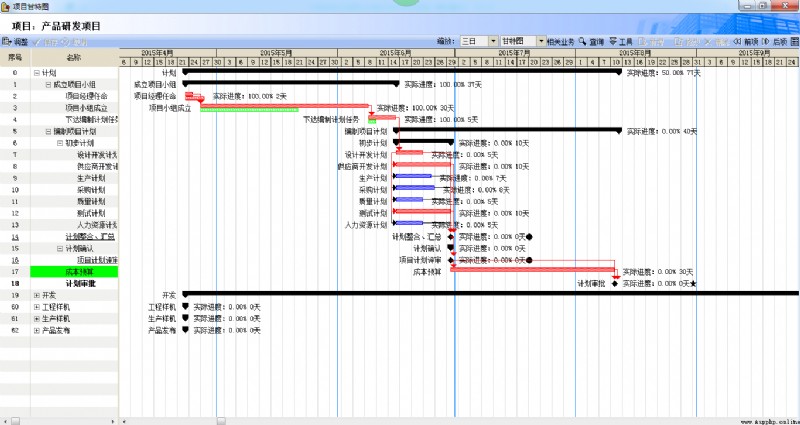Image resolution: width=800 pixels, height=425 pixels.
Task: Click the chart horizontal scrollbar thumb
Action: click(221, 421)
